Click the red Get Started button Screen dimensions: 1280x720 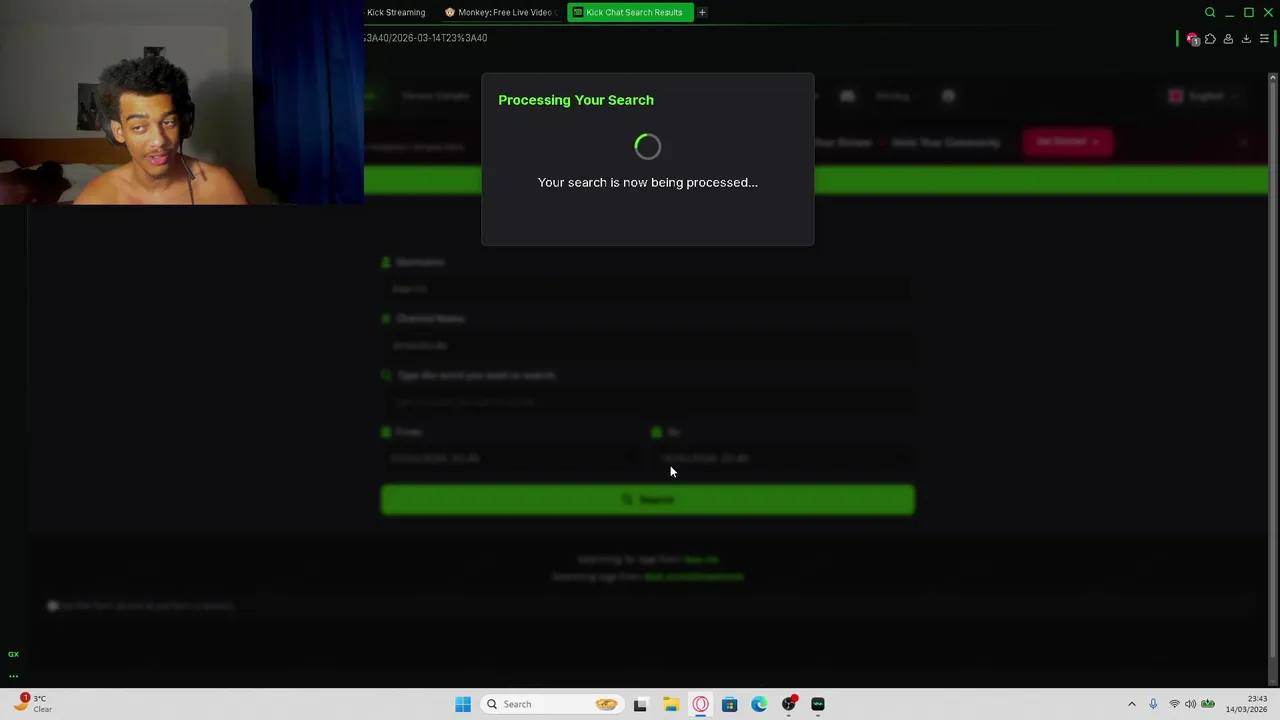1067,142
